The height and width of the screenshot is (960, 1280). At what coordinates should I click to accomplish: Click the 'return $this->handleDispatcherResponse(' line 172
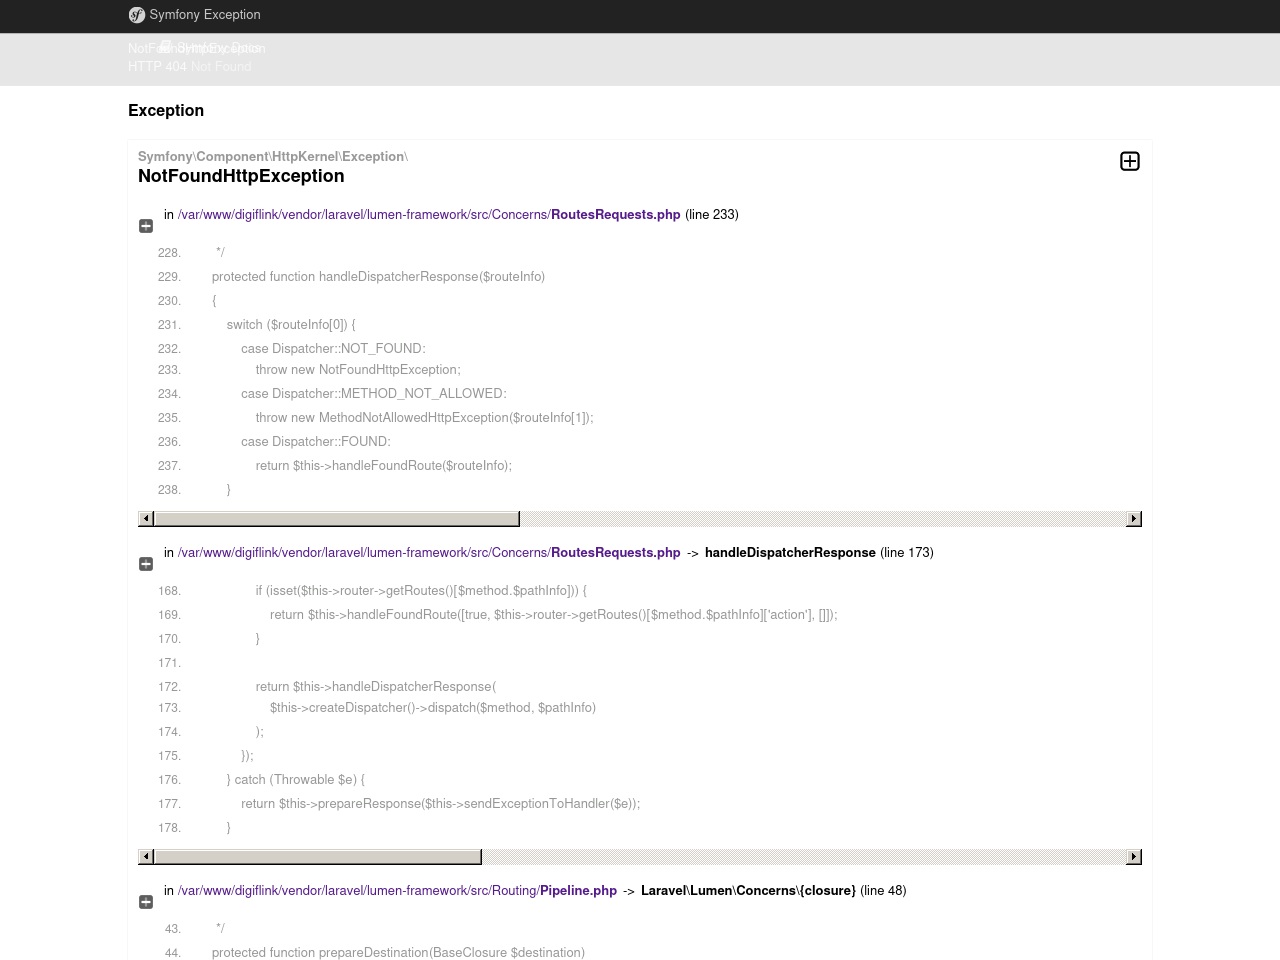375,687
